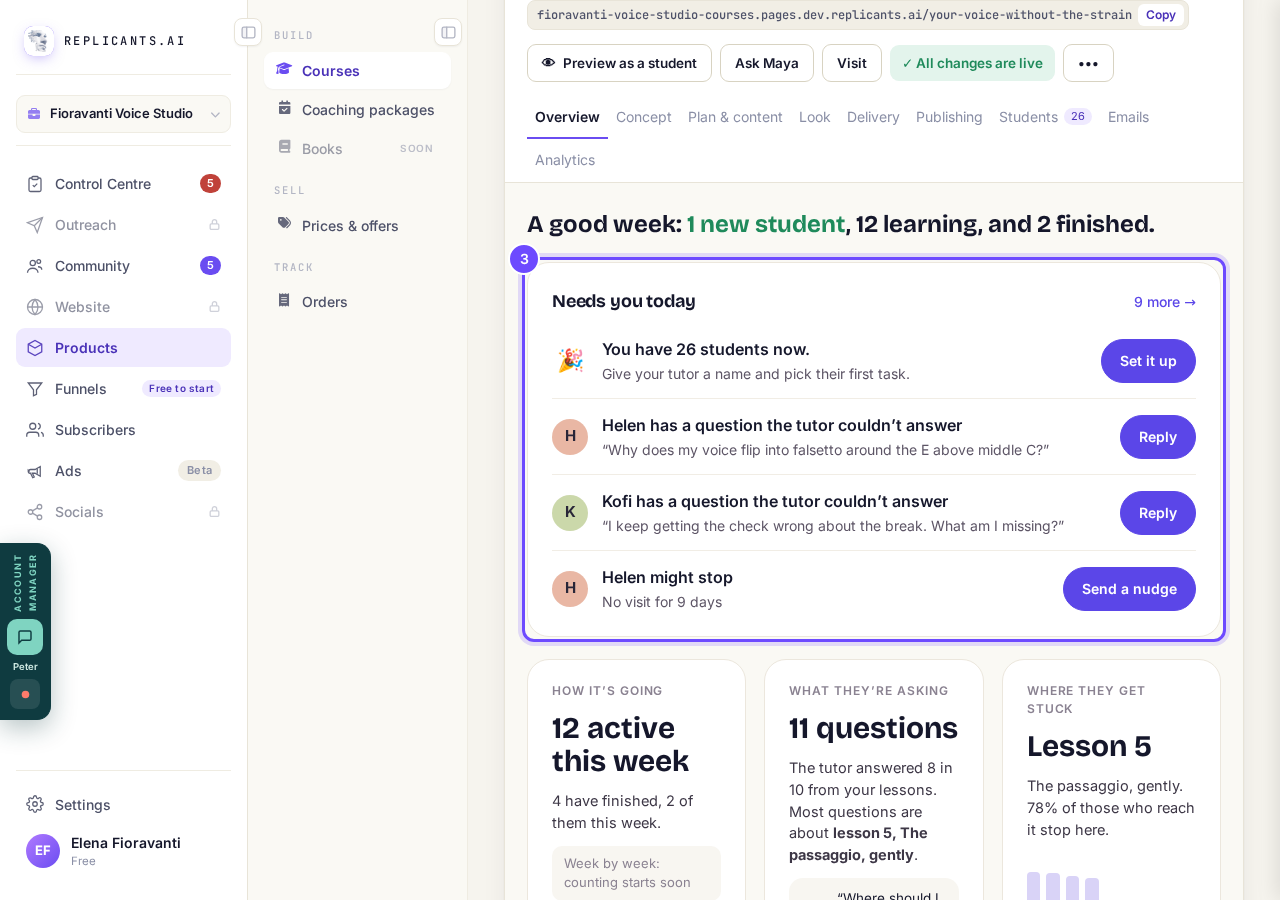Open Elena Fioravanti's account menu
Viewport: 1280px width, 900px height.
coord(123,851)
